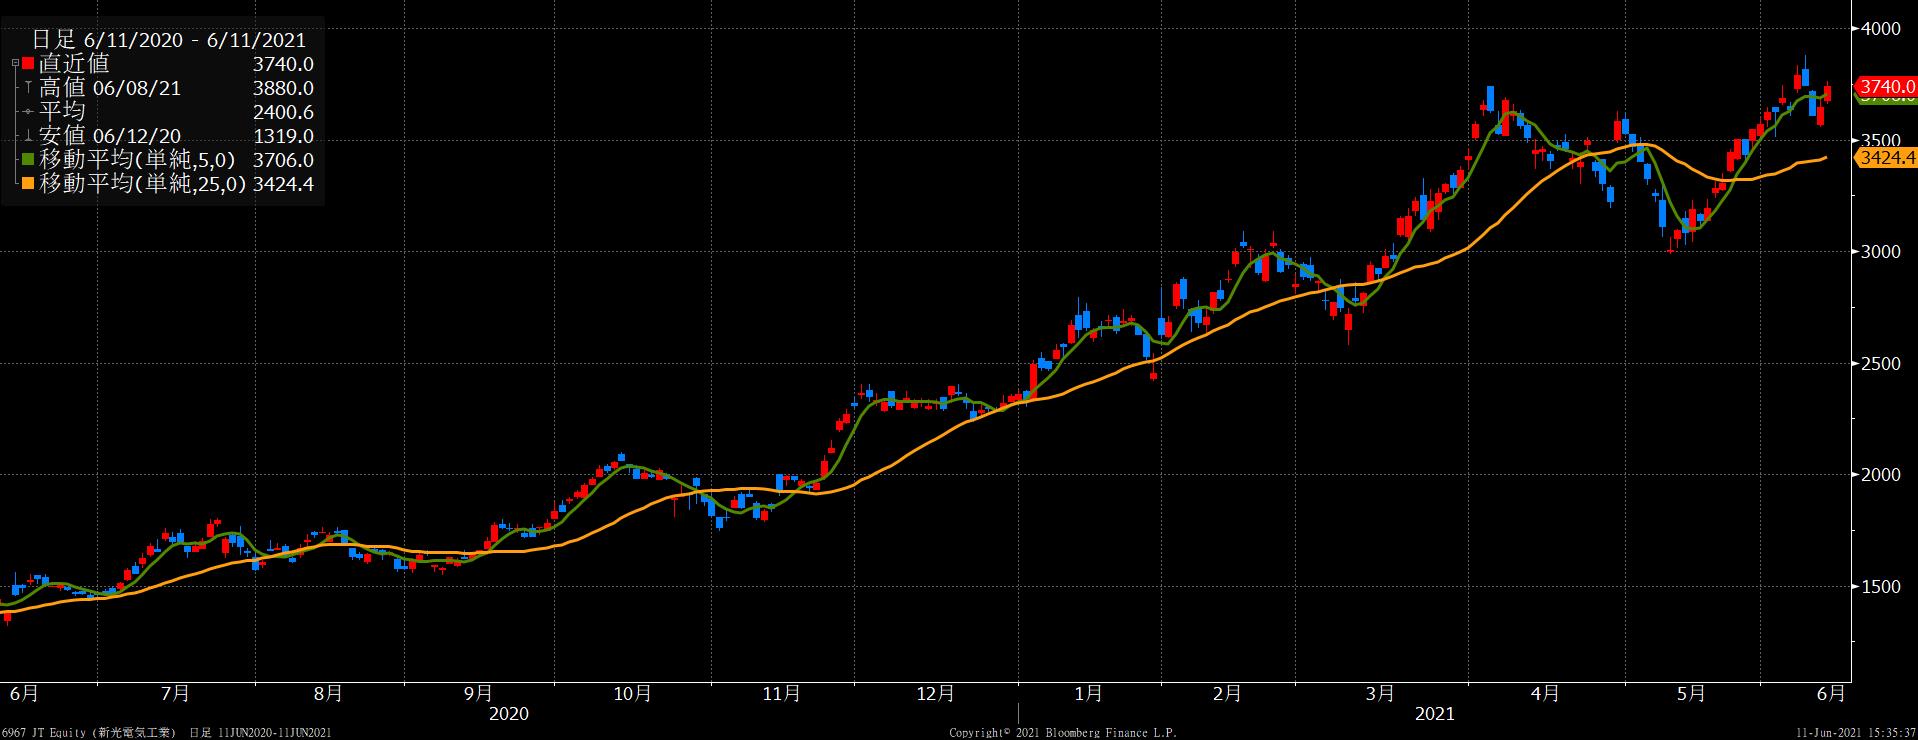
Task: Click the 移動平均(単純,5,0) legend label
Action: pos(136,160)
